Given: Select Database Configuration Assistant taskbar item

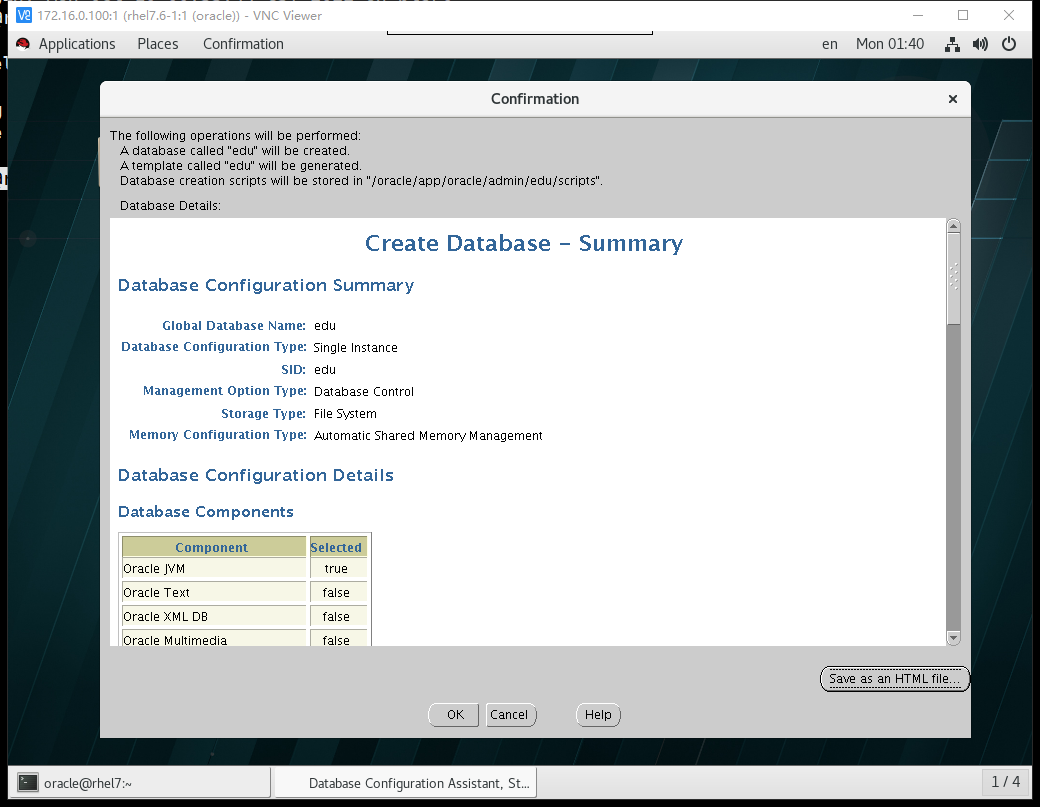Looking at the screenshot, I should point(405,783).
